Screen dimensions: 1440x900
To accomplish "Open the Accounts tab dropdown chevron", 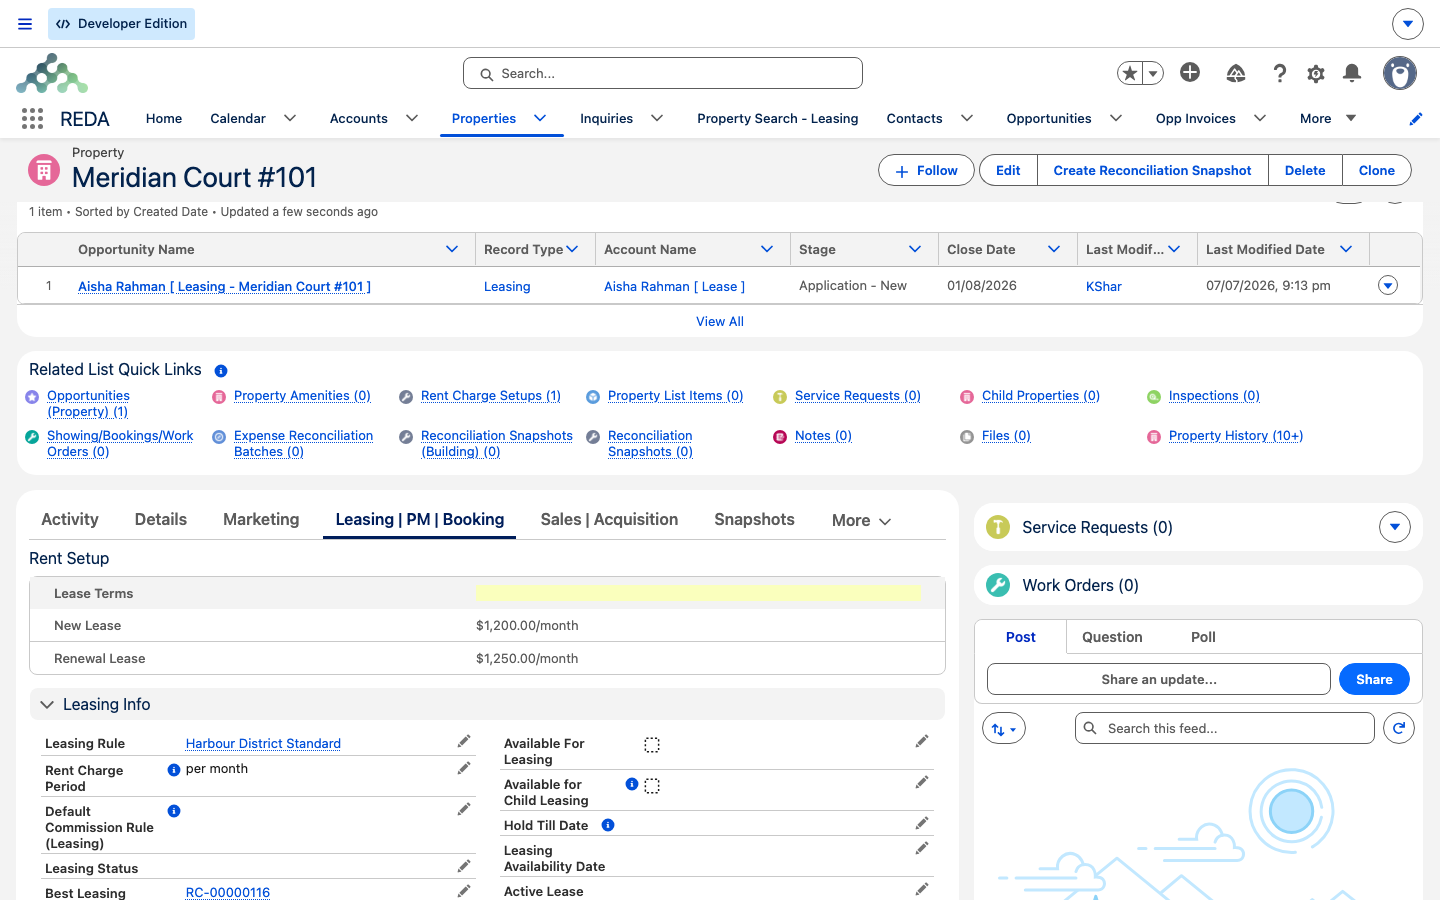I will coord(412,118).
